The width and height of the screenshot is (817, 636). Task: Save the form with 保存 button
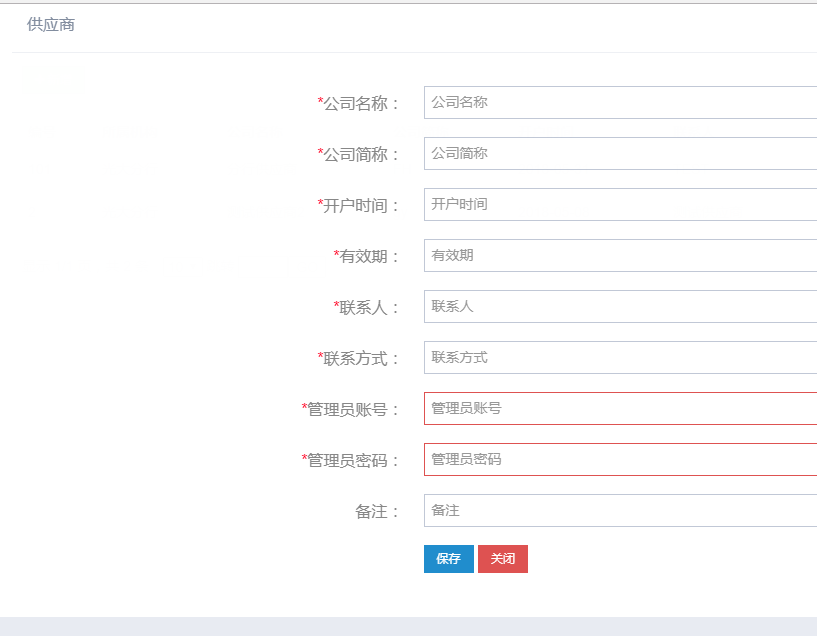449,559
